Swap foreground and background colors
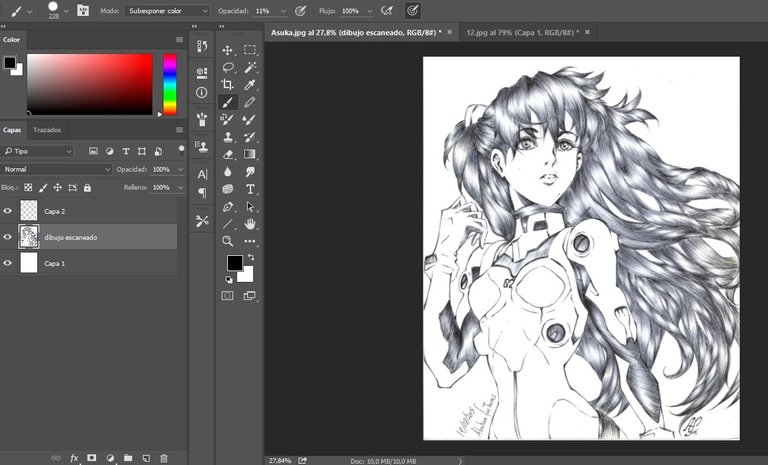768x465 pixels. pyautogui.click(x=251, y=257)
